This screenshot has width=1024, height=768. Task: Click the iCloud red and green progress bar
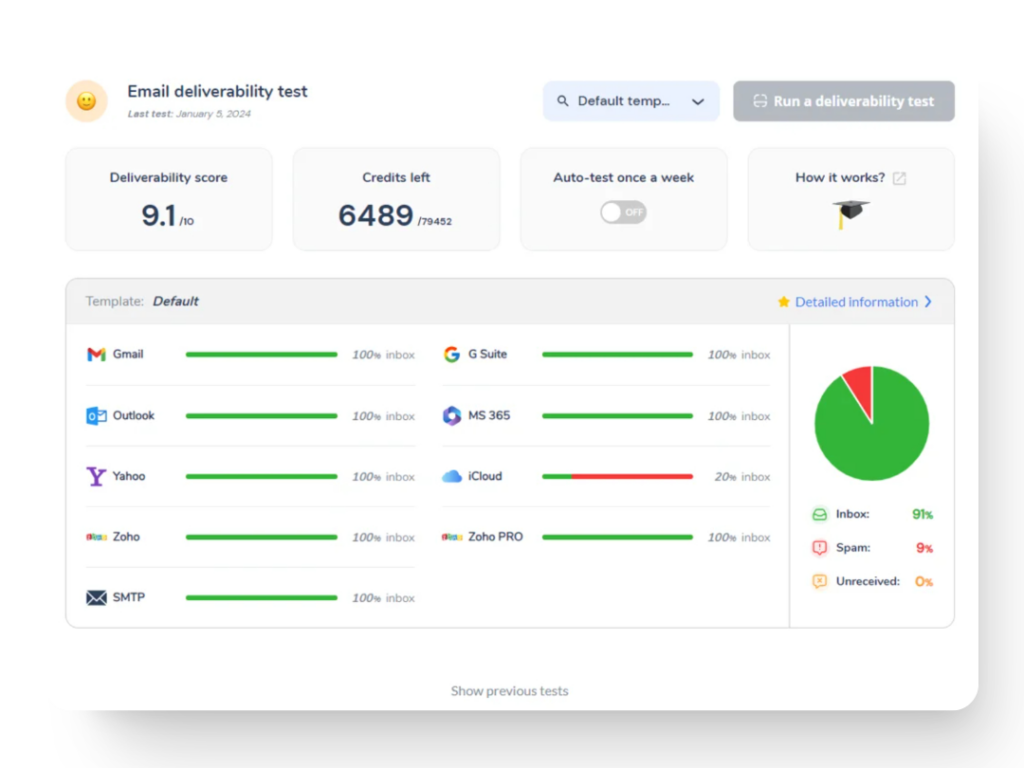[617, 477]
